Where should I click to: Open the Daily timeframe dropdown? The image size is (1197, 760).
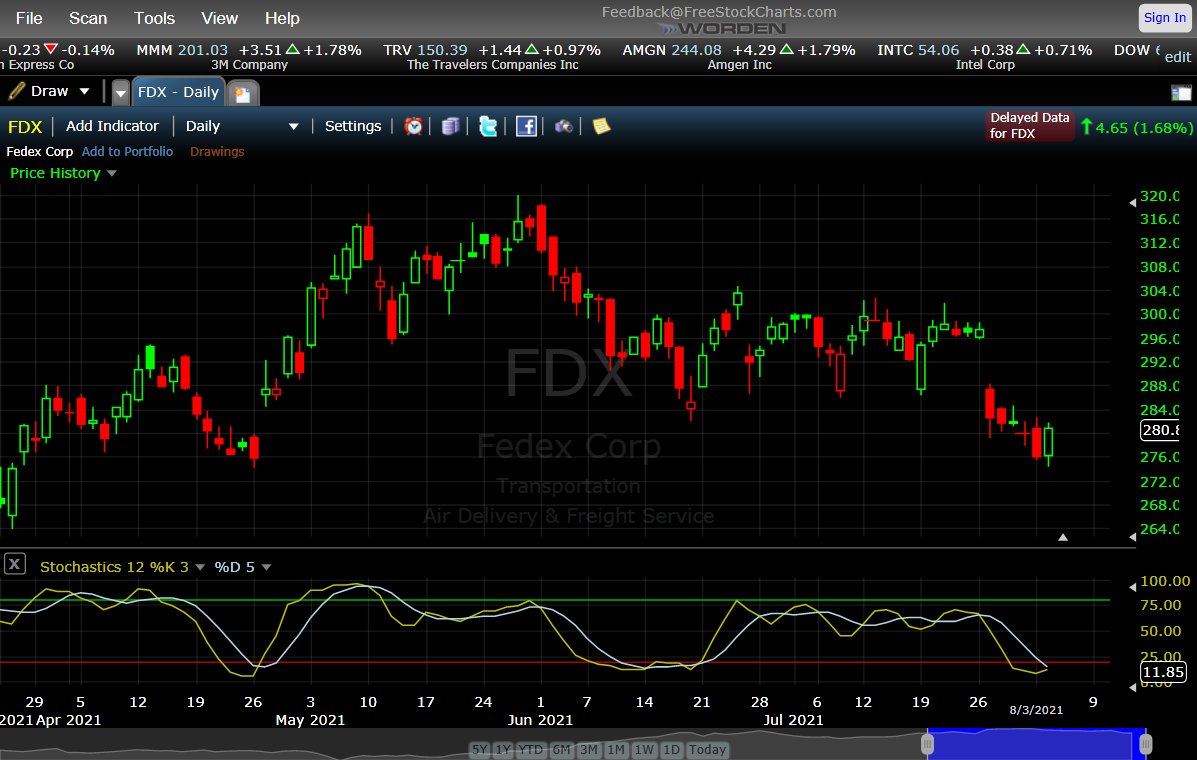(242, 126)
